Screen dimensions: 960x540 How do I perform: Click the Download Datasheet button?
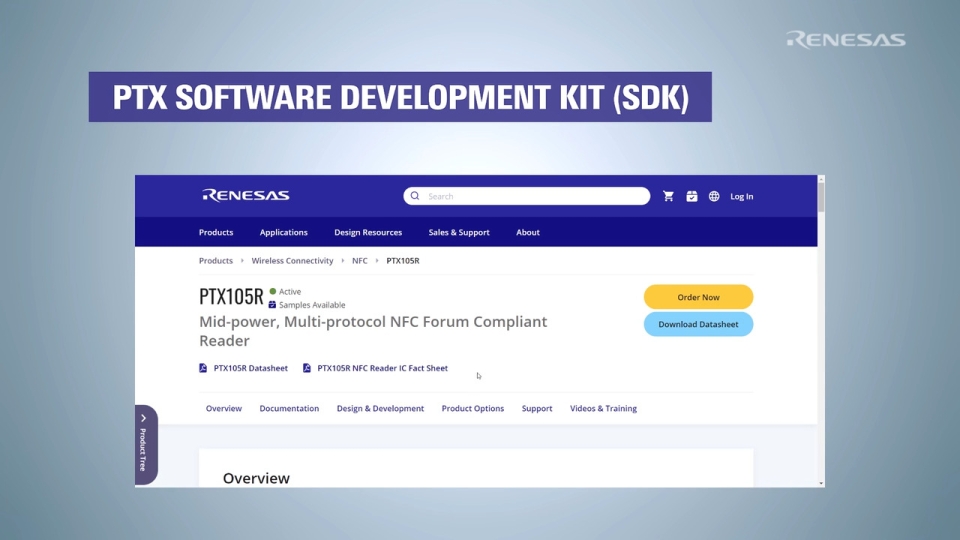click(x=699, y=324)
